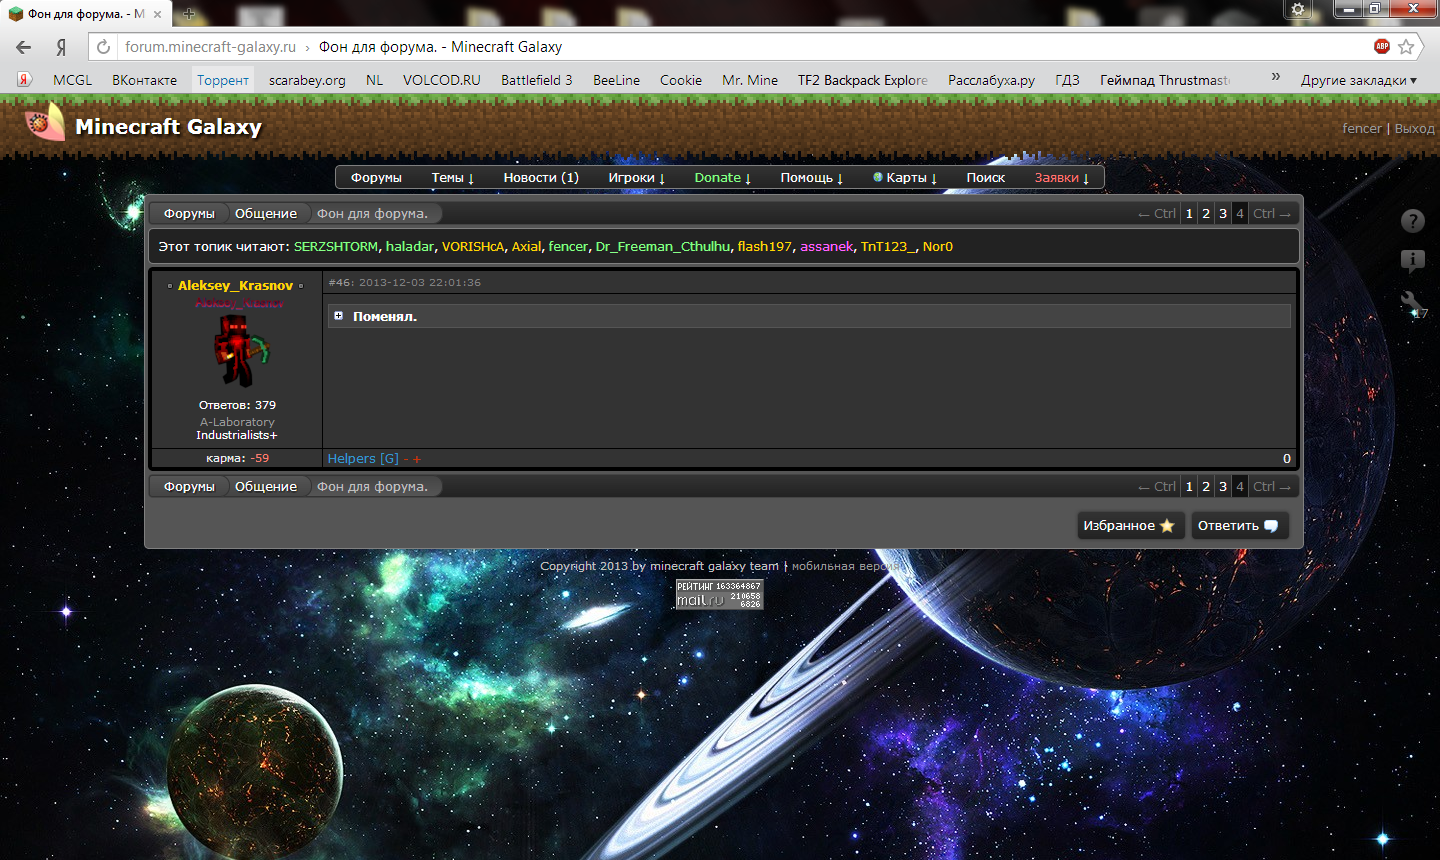Open the ВКонтакте bookmark
Screen dimensions: 1440x860
[x=144, y=80]
